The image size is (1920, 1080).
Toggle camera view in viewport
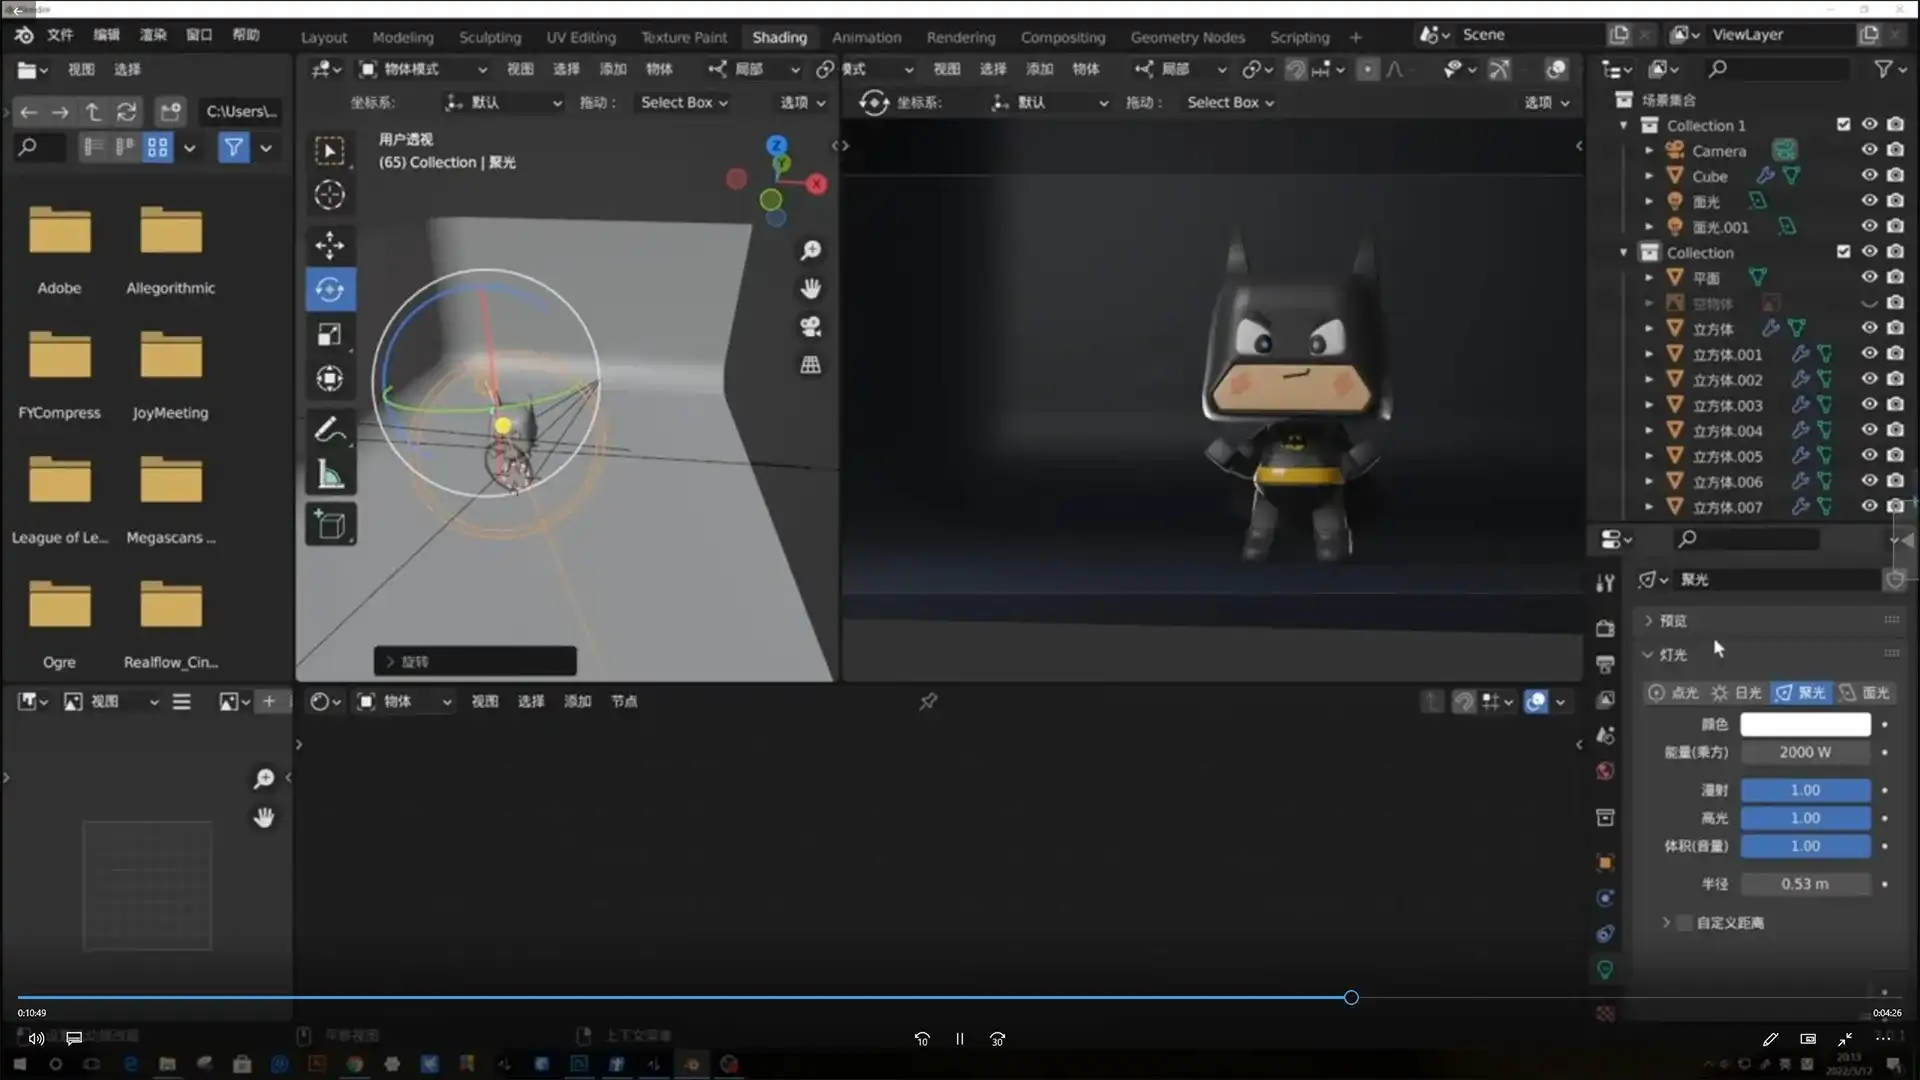[x=810, y=327]
